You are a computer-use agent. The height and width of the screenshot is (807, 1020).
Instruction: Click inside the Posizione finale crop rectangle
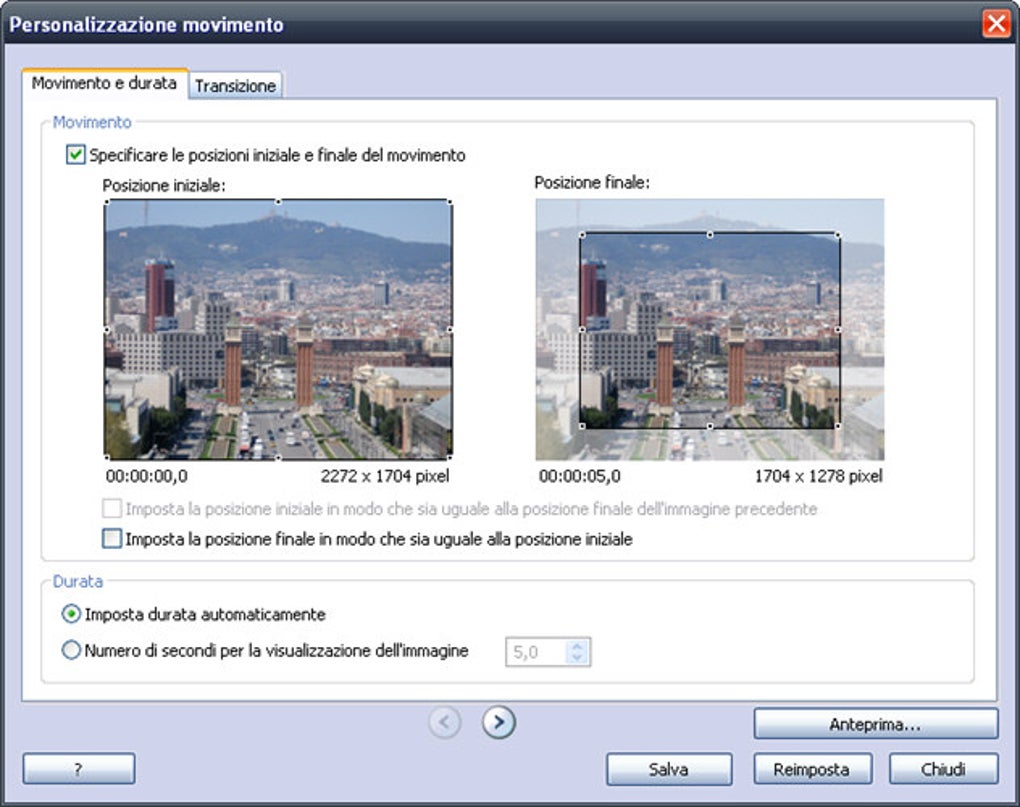(710, 330)
